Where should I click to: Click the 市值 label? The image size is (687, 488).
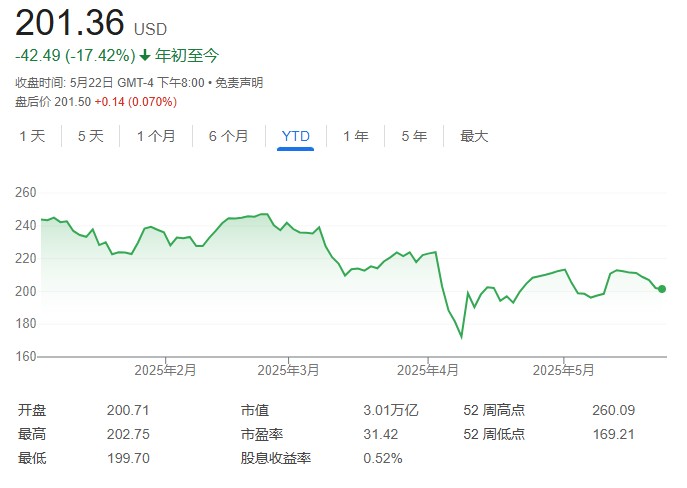pyautogui.click(x=255, y=410)
